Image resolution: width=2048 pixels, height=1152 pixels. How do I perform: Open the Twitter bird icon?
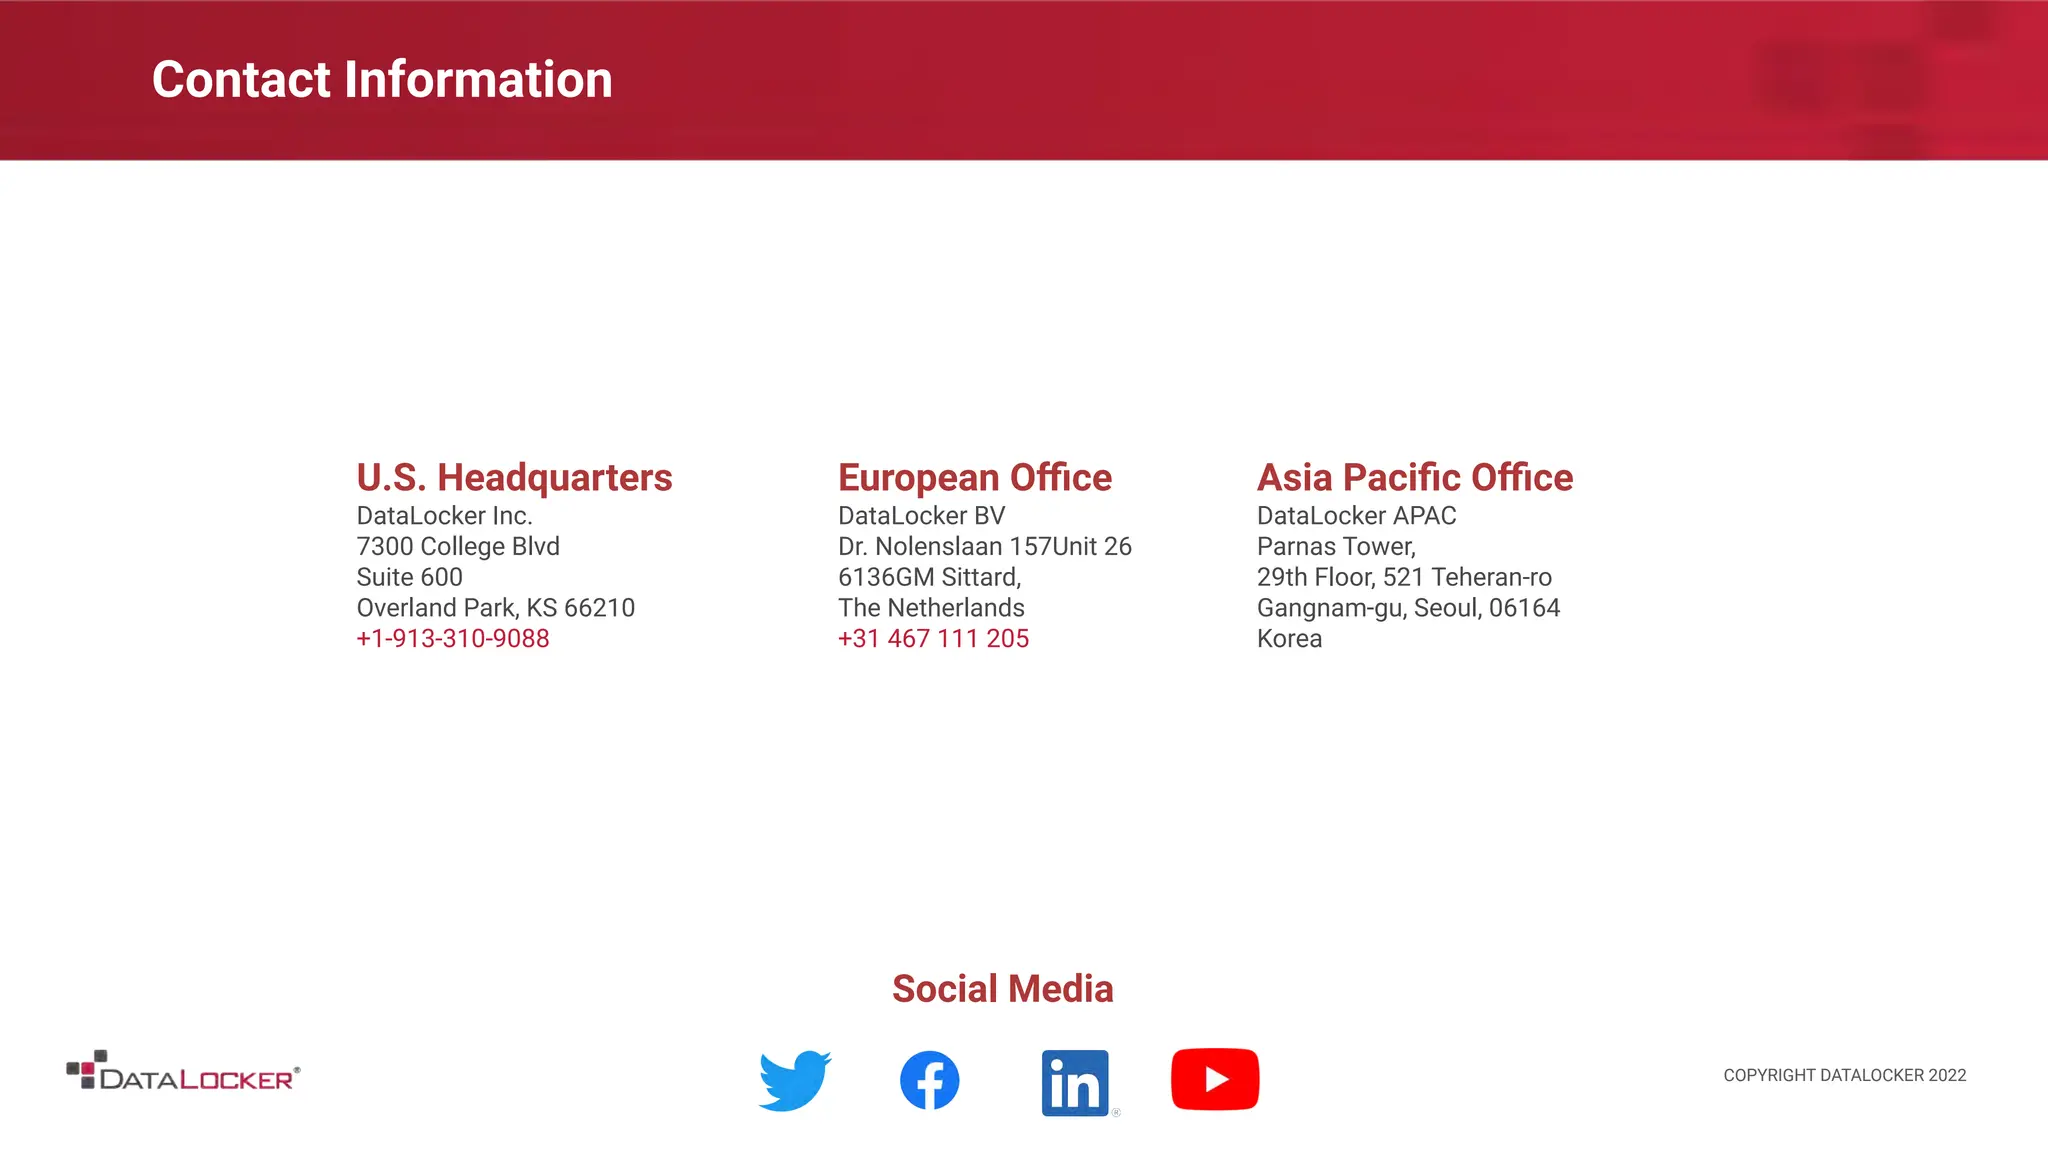[795, 1080]
